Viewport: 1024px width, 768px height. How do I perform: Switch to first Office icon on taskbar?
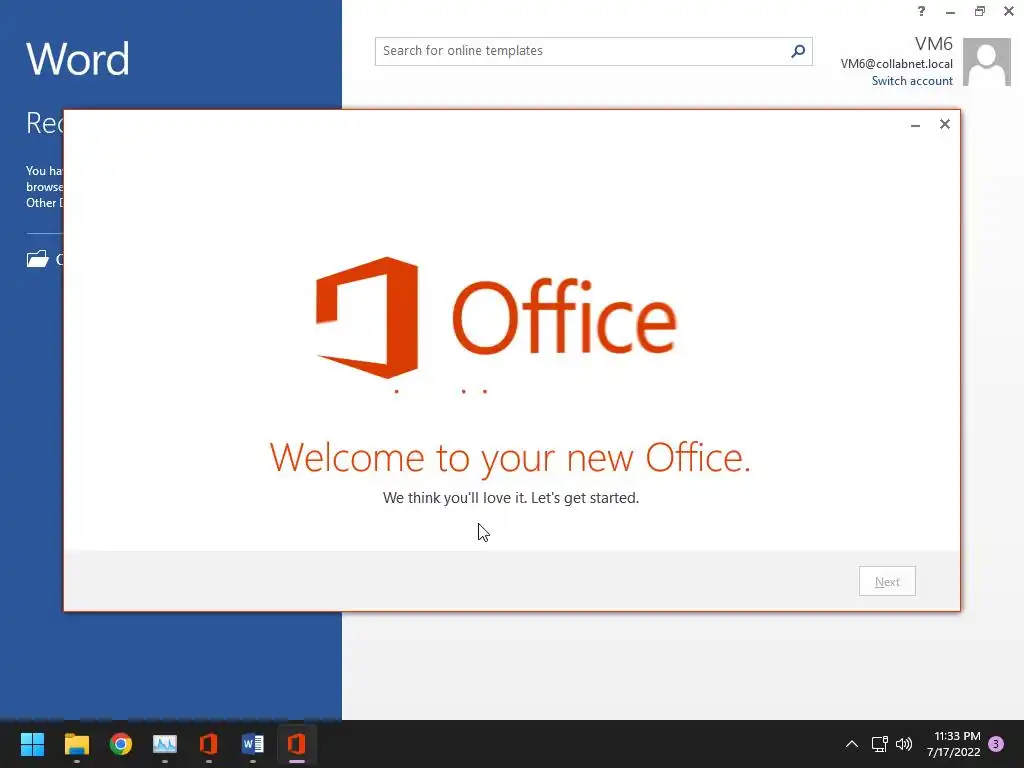point(208,744)
